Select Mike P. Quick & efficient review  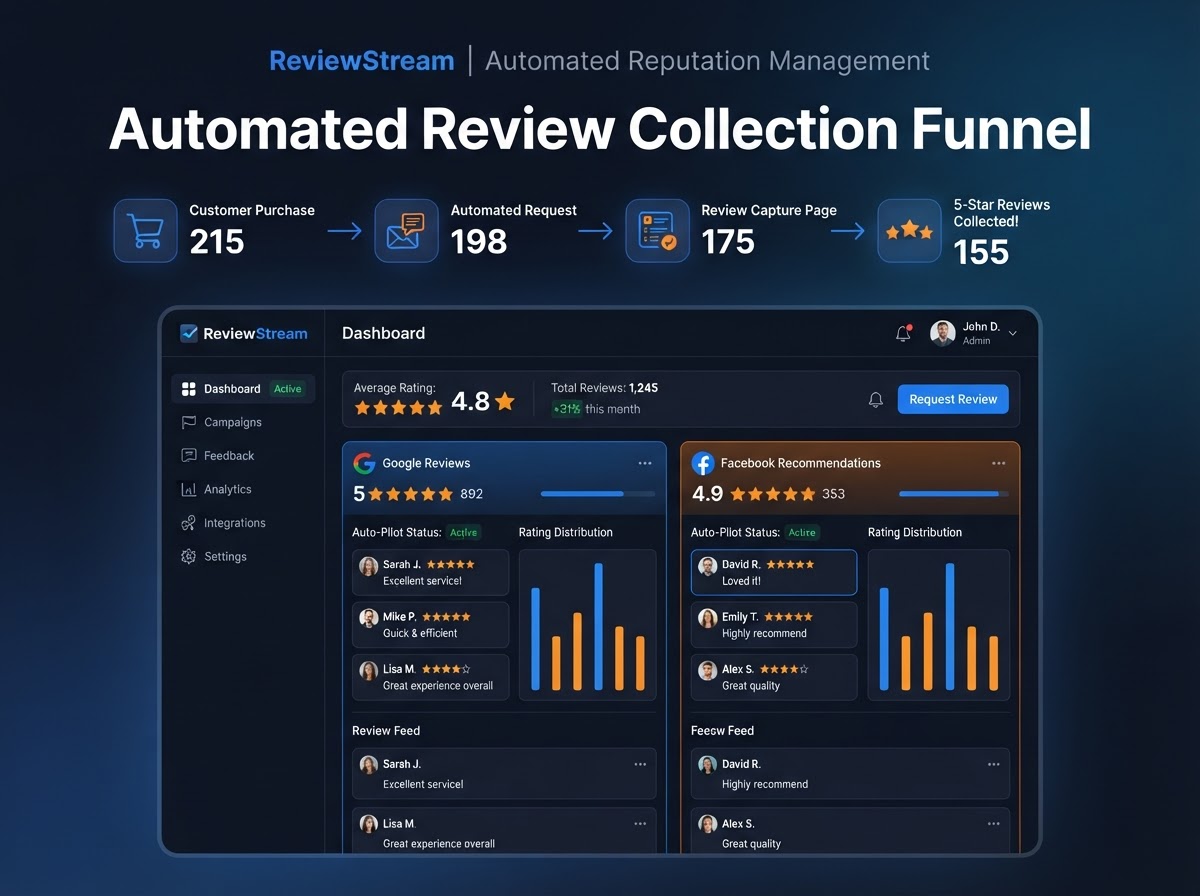point(431,625)
